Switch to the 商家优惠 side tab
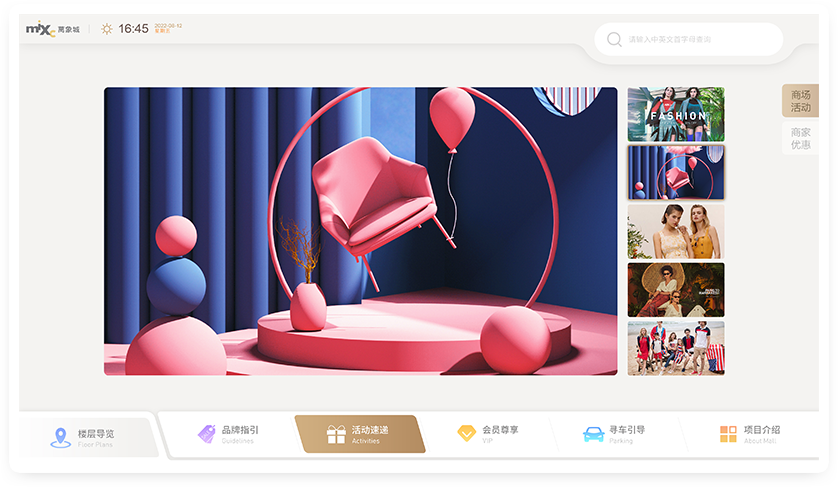 800,138
